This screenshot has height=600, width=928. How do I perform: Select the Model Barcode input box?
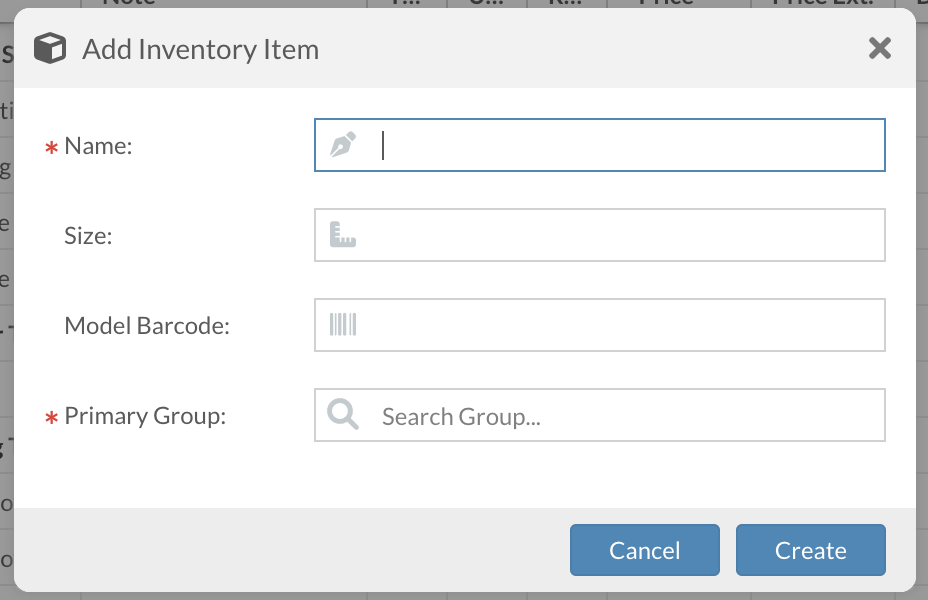pyautogui.click(x=620, y=325)
